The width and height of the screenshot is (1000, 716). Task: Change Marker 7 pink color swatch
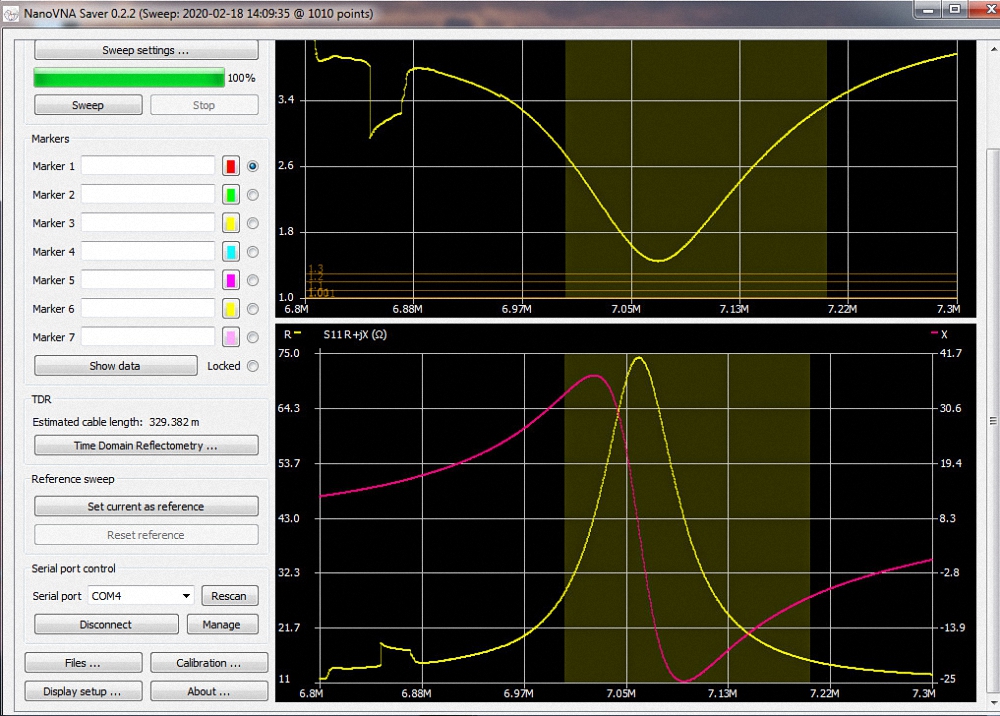(x=231, y=337)
